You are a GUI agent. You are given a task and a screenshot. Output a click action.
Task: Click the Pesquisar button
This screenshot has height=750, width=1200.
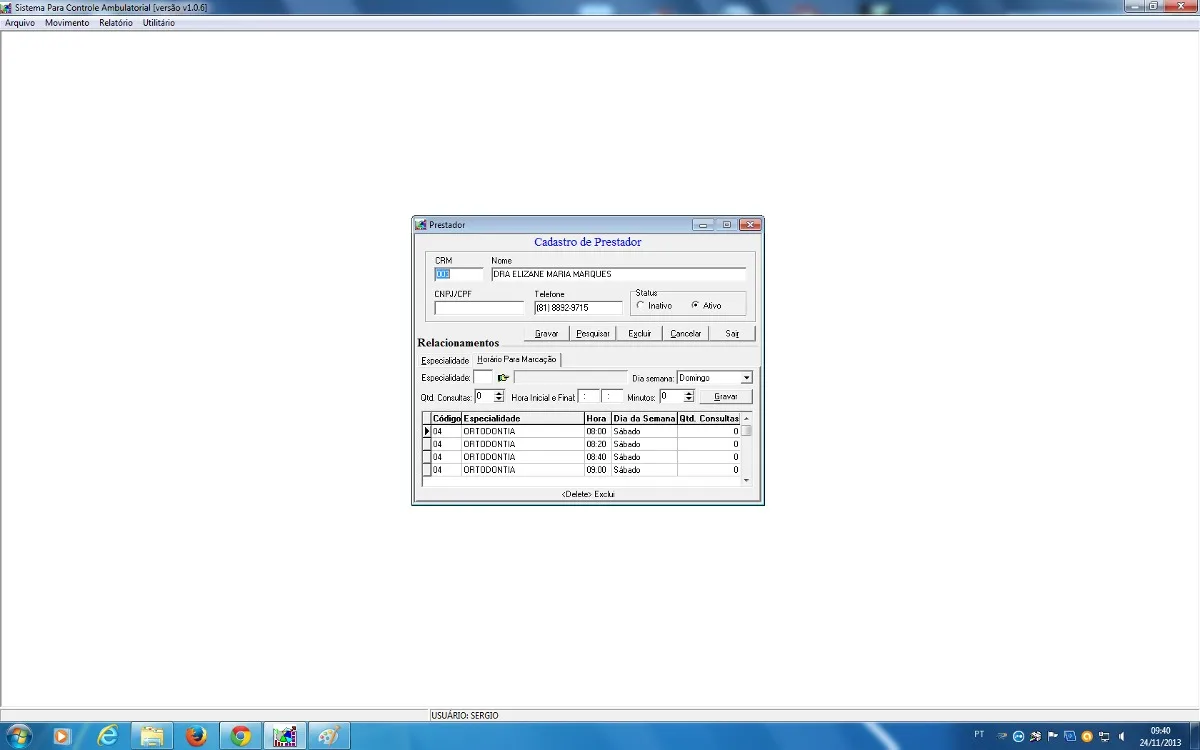click(x=593, y=333)
